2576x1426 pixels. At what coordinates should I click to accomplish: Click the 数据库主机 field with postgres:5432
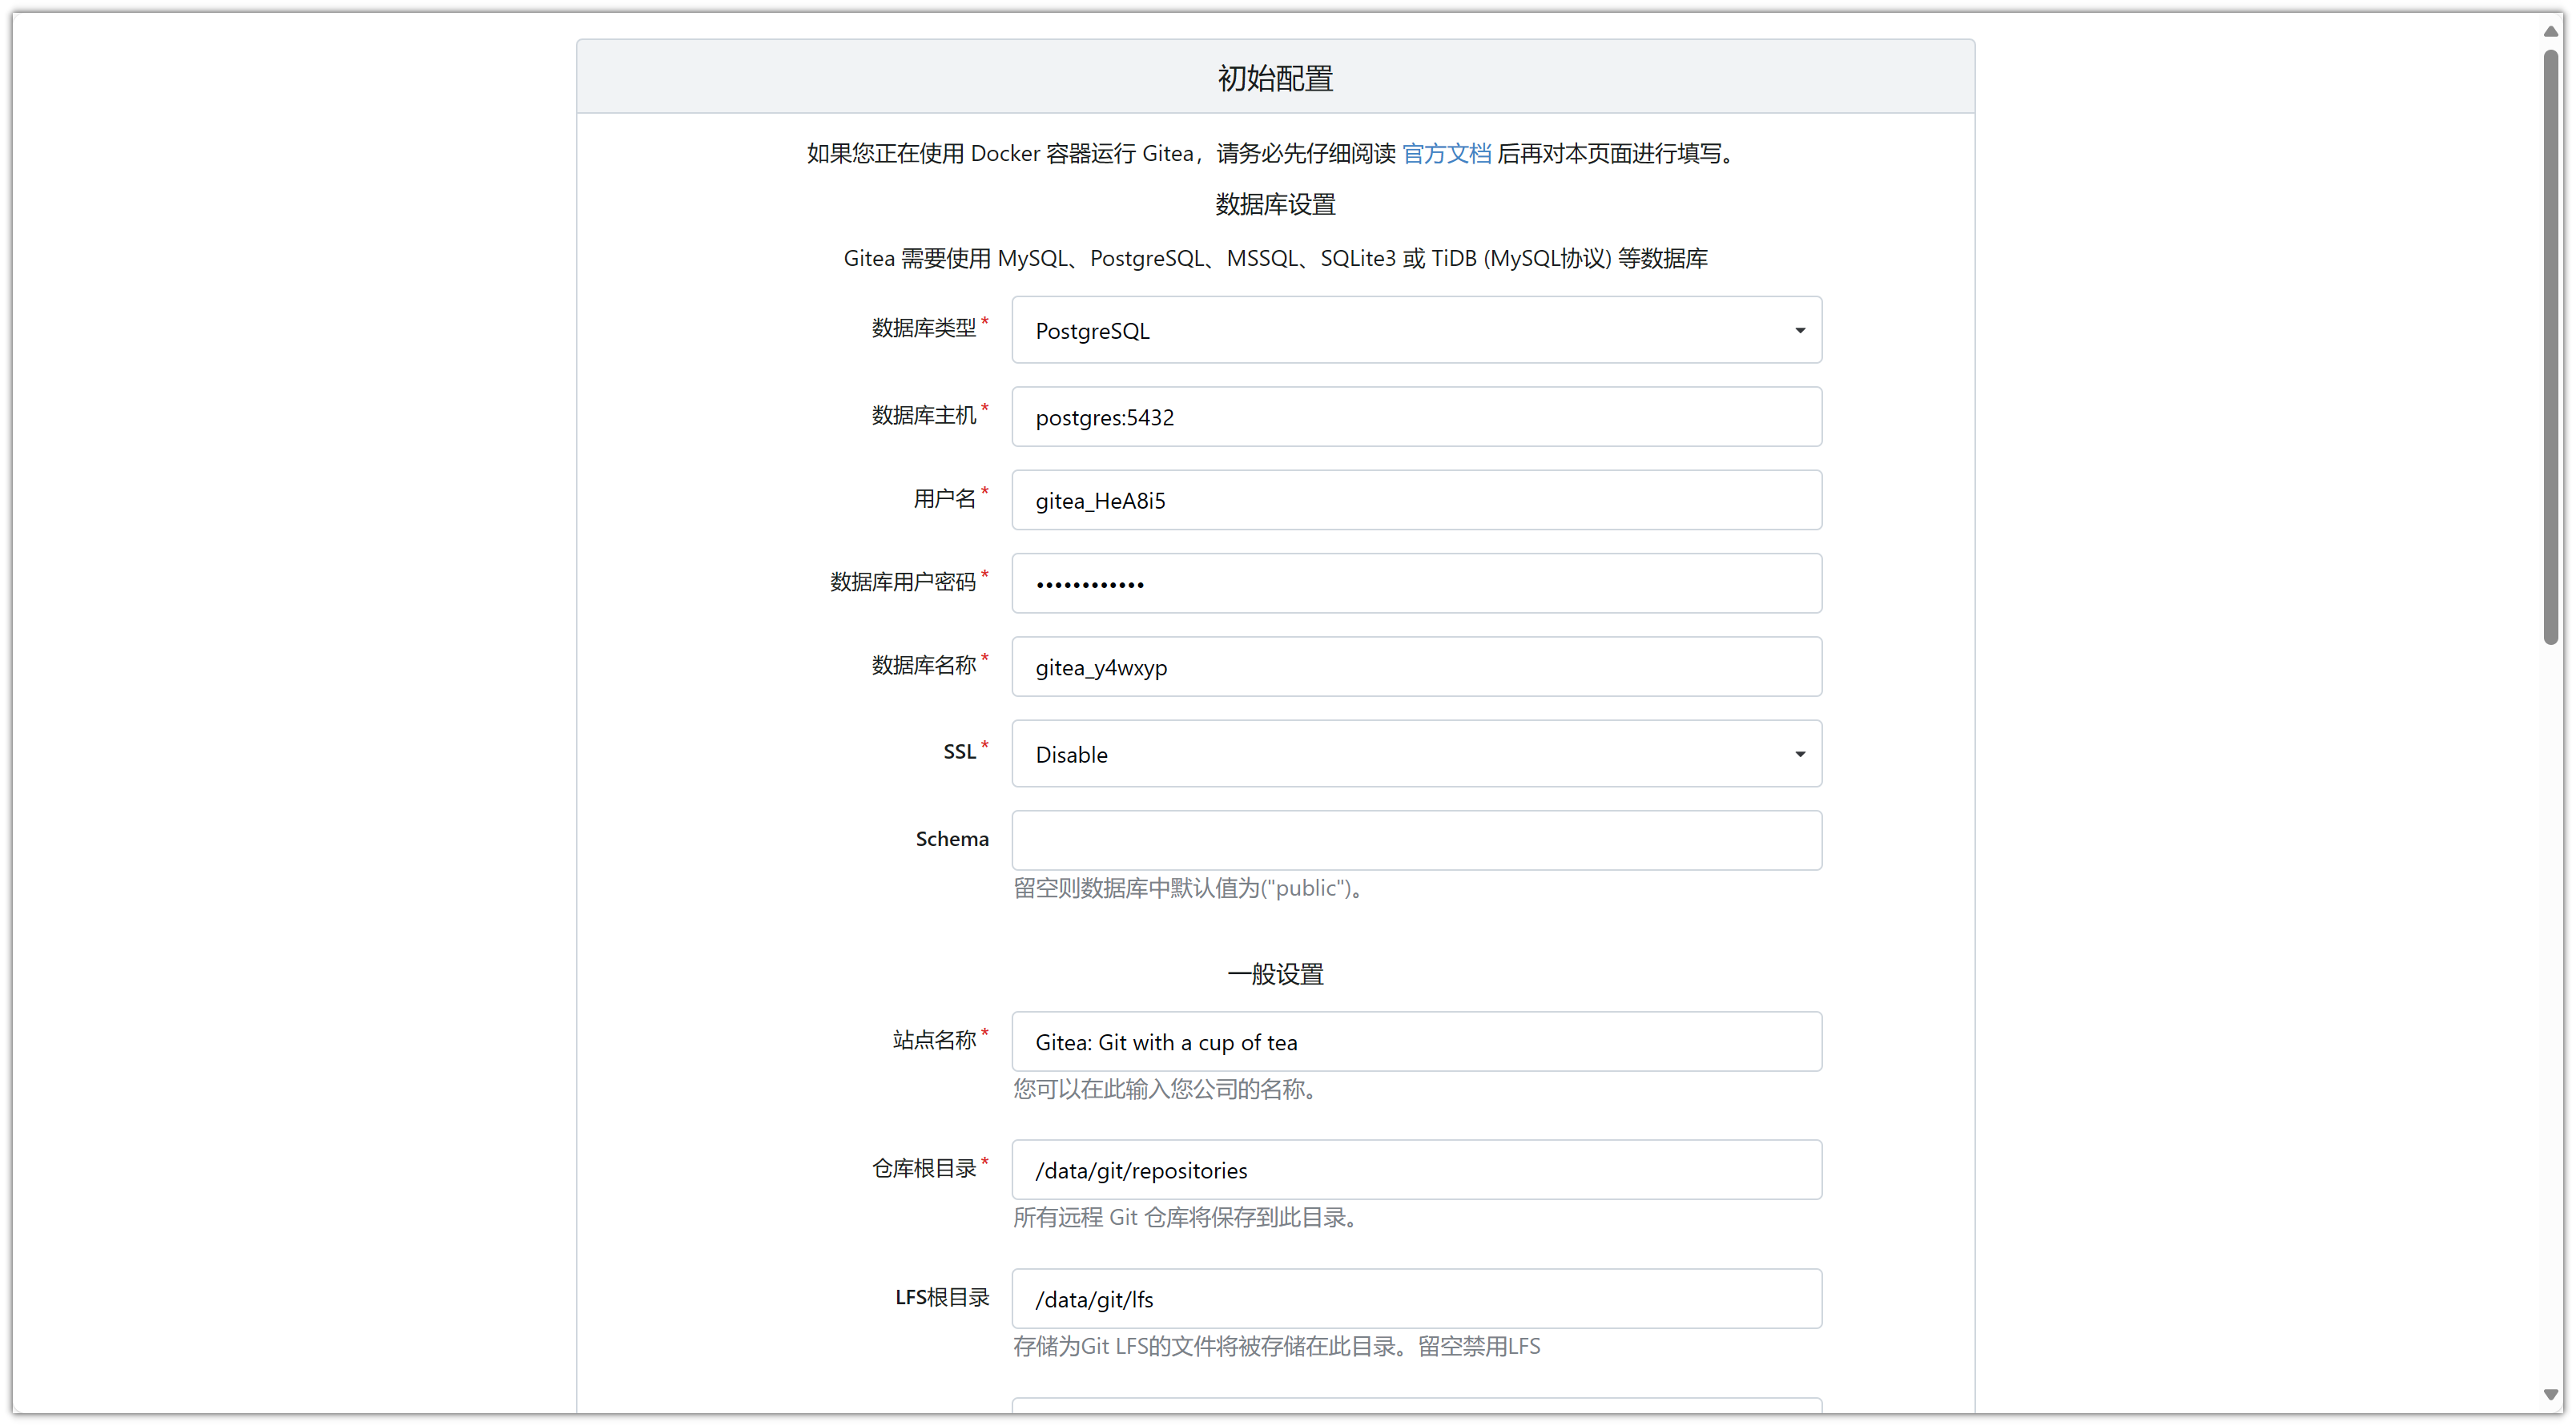(x=1416, y=417)
